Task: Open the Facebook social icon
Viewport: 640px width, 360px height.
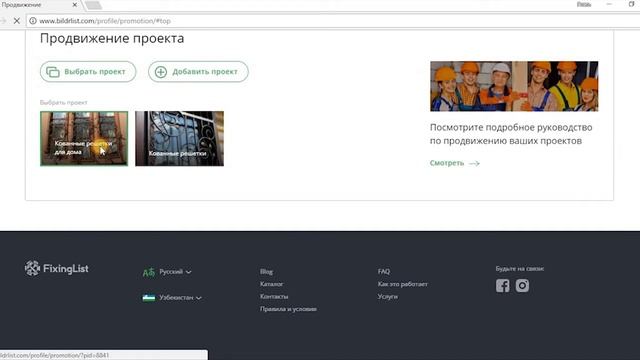Action: 502,286
